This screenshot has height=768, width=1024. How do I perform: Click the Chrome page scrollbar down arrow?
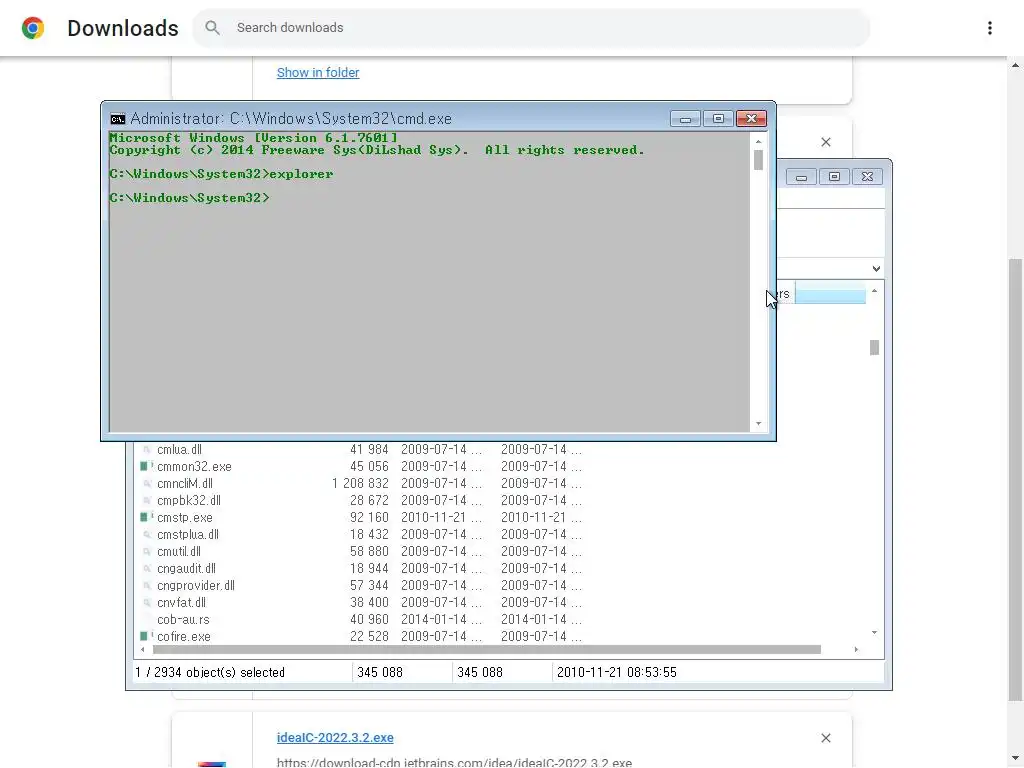pos(1015,759)
